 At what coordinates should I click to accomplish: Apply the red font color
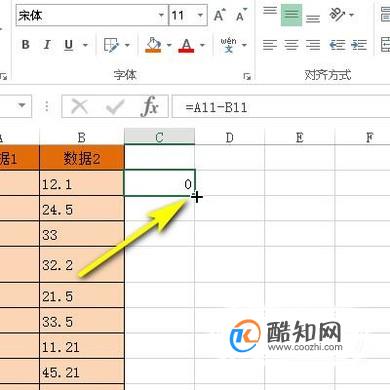[x=186, y=45]
